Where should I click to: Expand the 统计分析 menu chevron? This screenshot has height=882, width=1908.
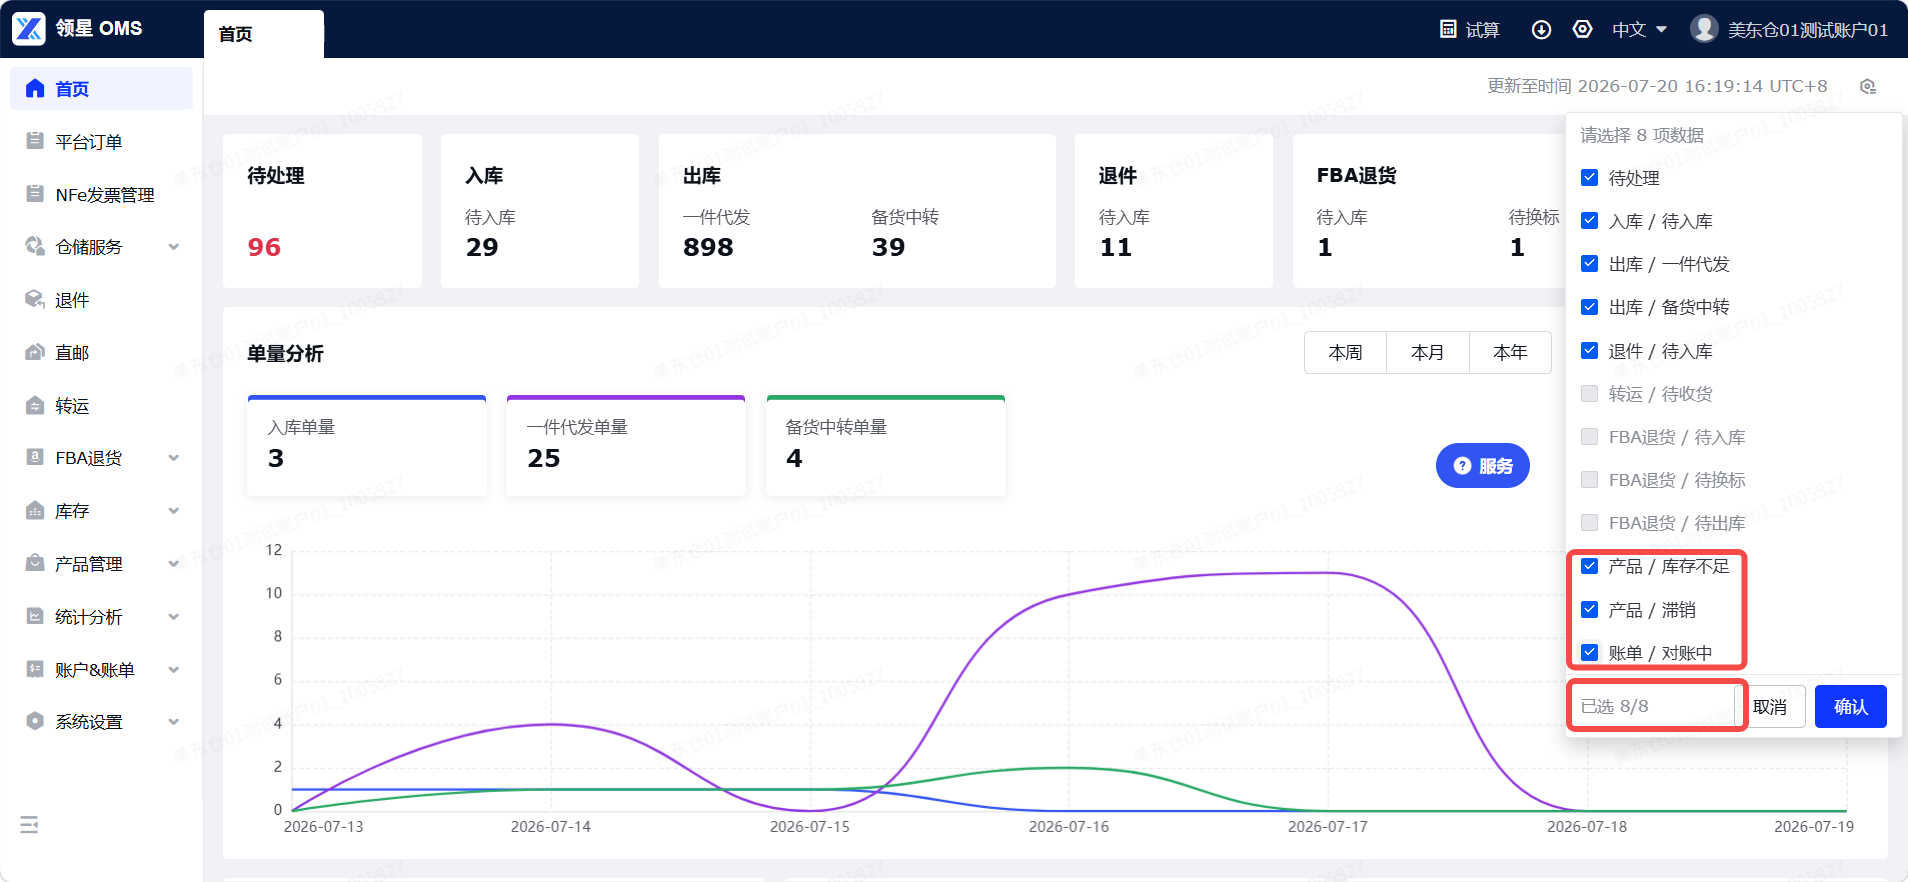click(174, 617)
